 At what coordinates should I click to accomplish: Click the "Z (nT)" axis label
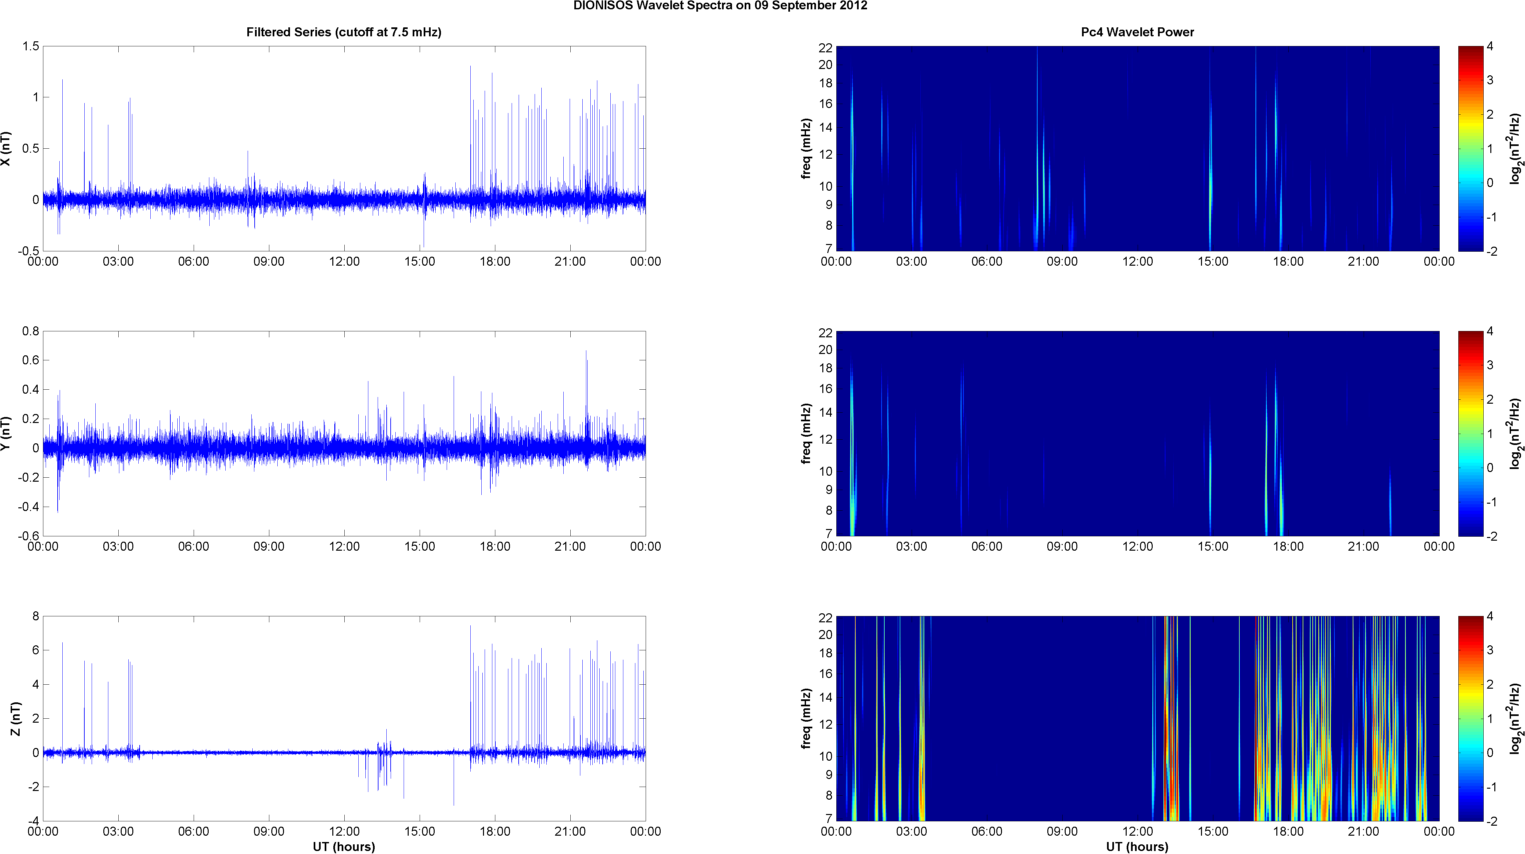(16, 719)
